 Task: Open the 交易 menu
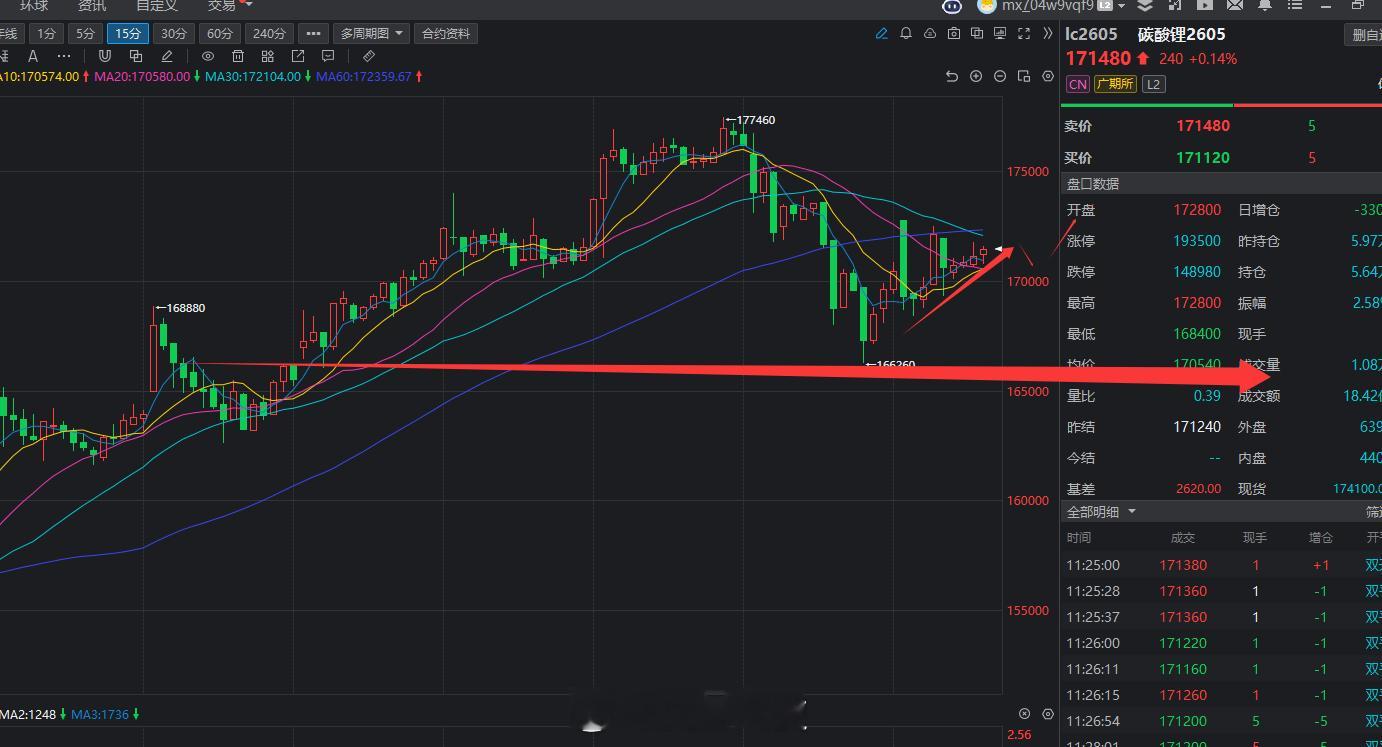(x=222, y=5)
